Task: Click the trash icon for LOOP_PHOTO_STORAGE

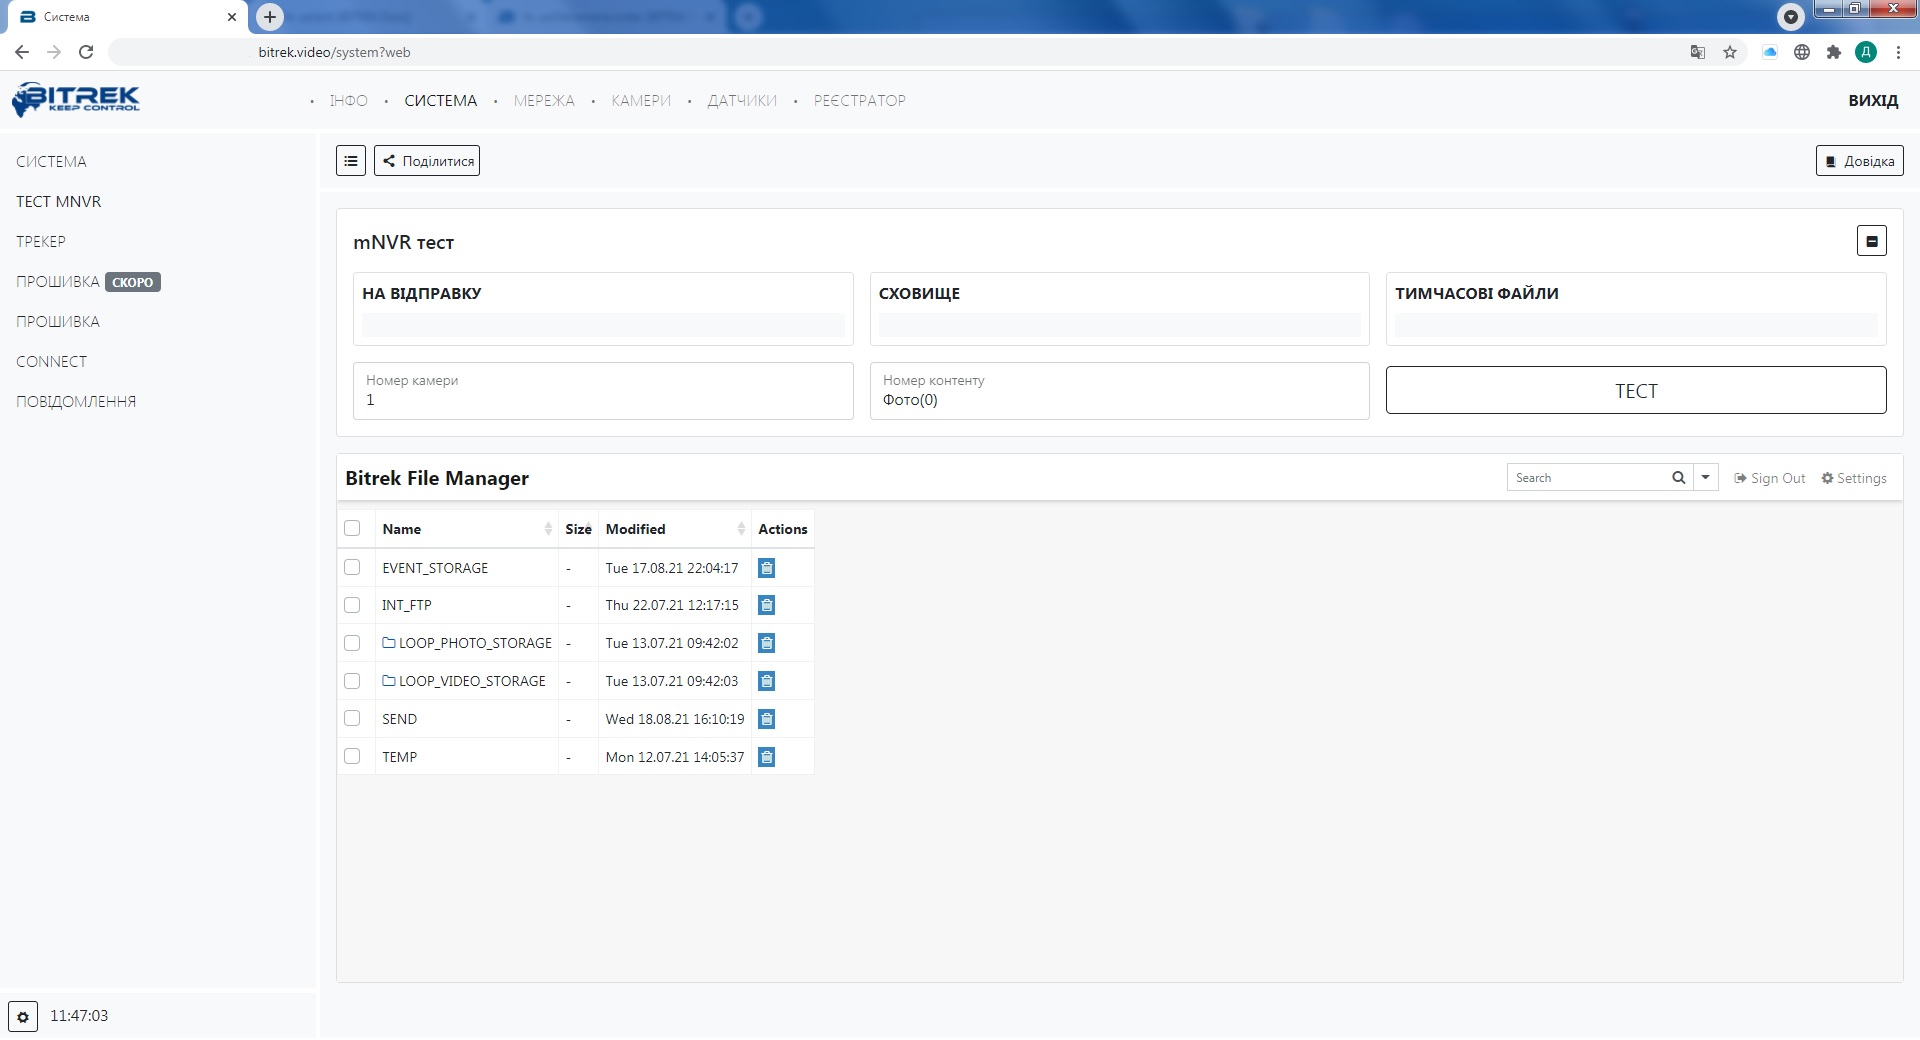Action: 766,643
